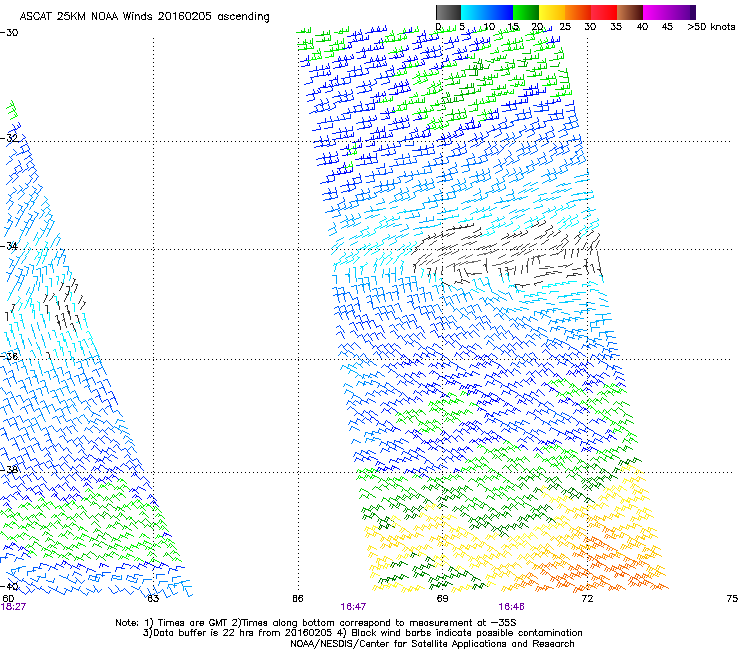Click the yellow 20-25 knots legend swatch
The width and height of the screenshot is (740, 650).
point(552,12)
